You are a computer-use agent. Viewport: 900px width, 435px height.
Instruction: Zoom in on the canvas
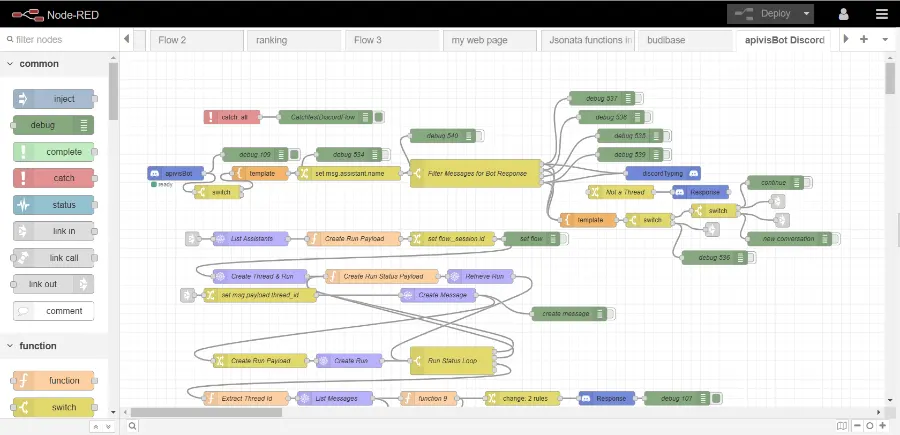tap(883, 426)
